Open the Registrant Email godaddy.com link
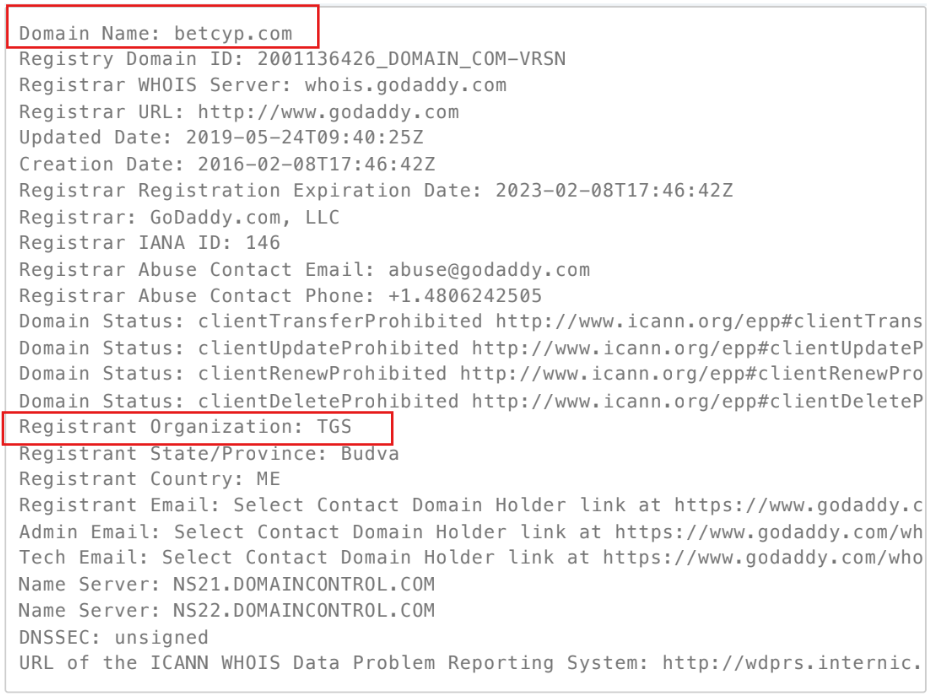The height and width of the screenshot is (697, 930). (x=799, y=505)
